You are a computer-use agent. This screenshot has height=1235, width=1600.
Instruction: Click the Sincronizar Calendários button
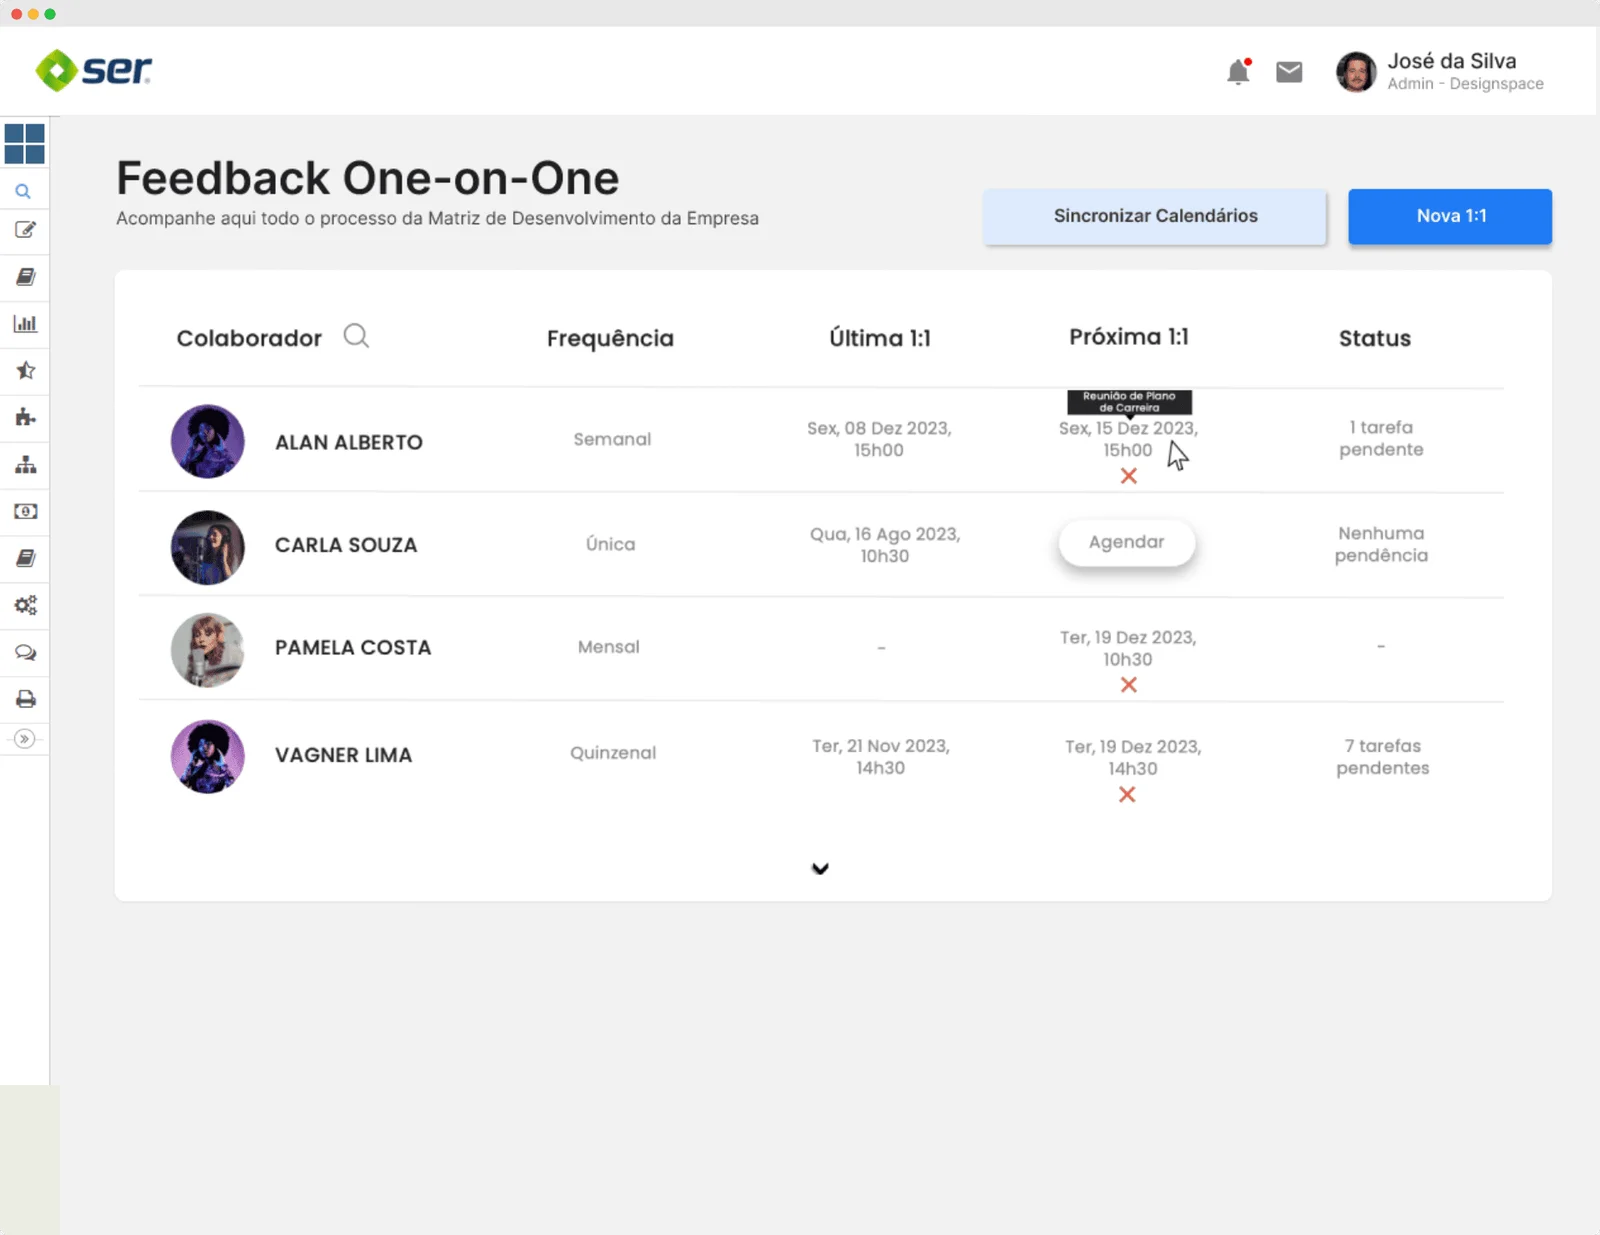[x=1155, y=216]
